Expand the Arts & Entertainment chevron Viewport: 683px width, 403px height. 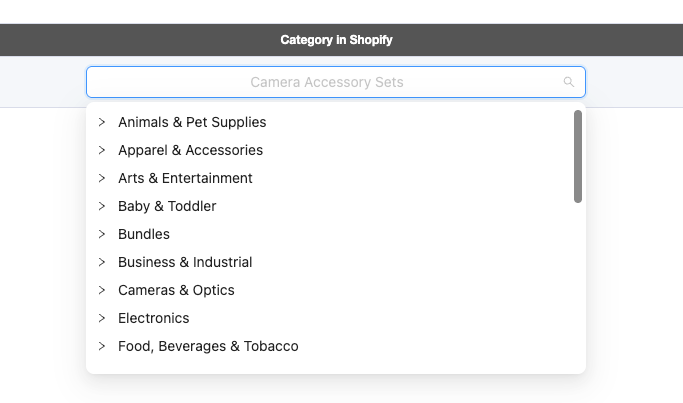point(102,178)
